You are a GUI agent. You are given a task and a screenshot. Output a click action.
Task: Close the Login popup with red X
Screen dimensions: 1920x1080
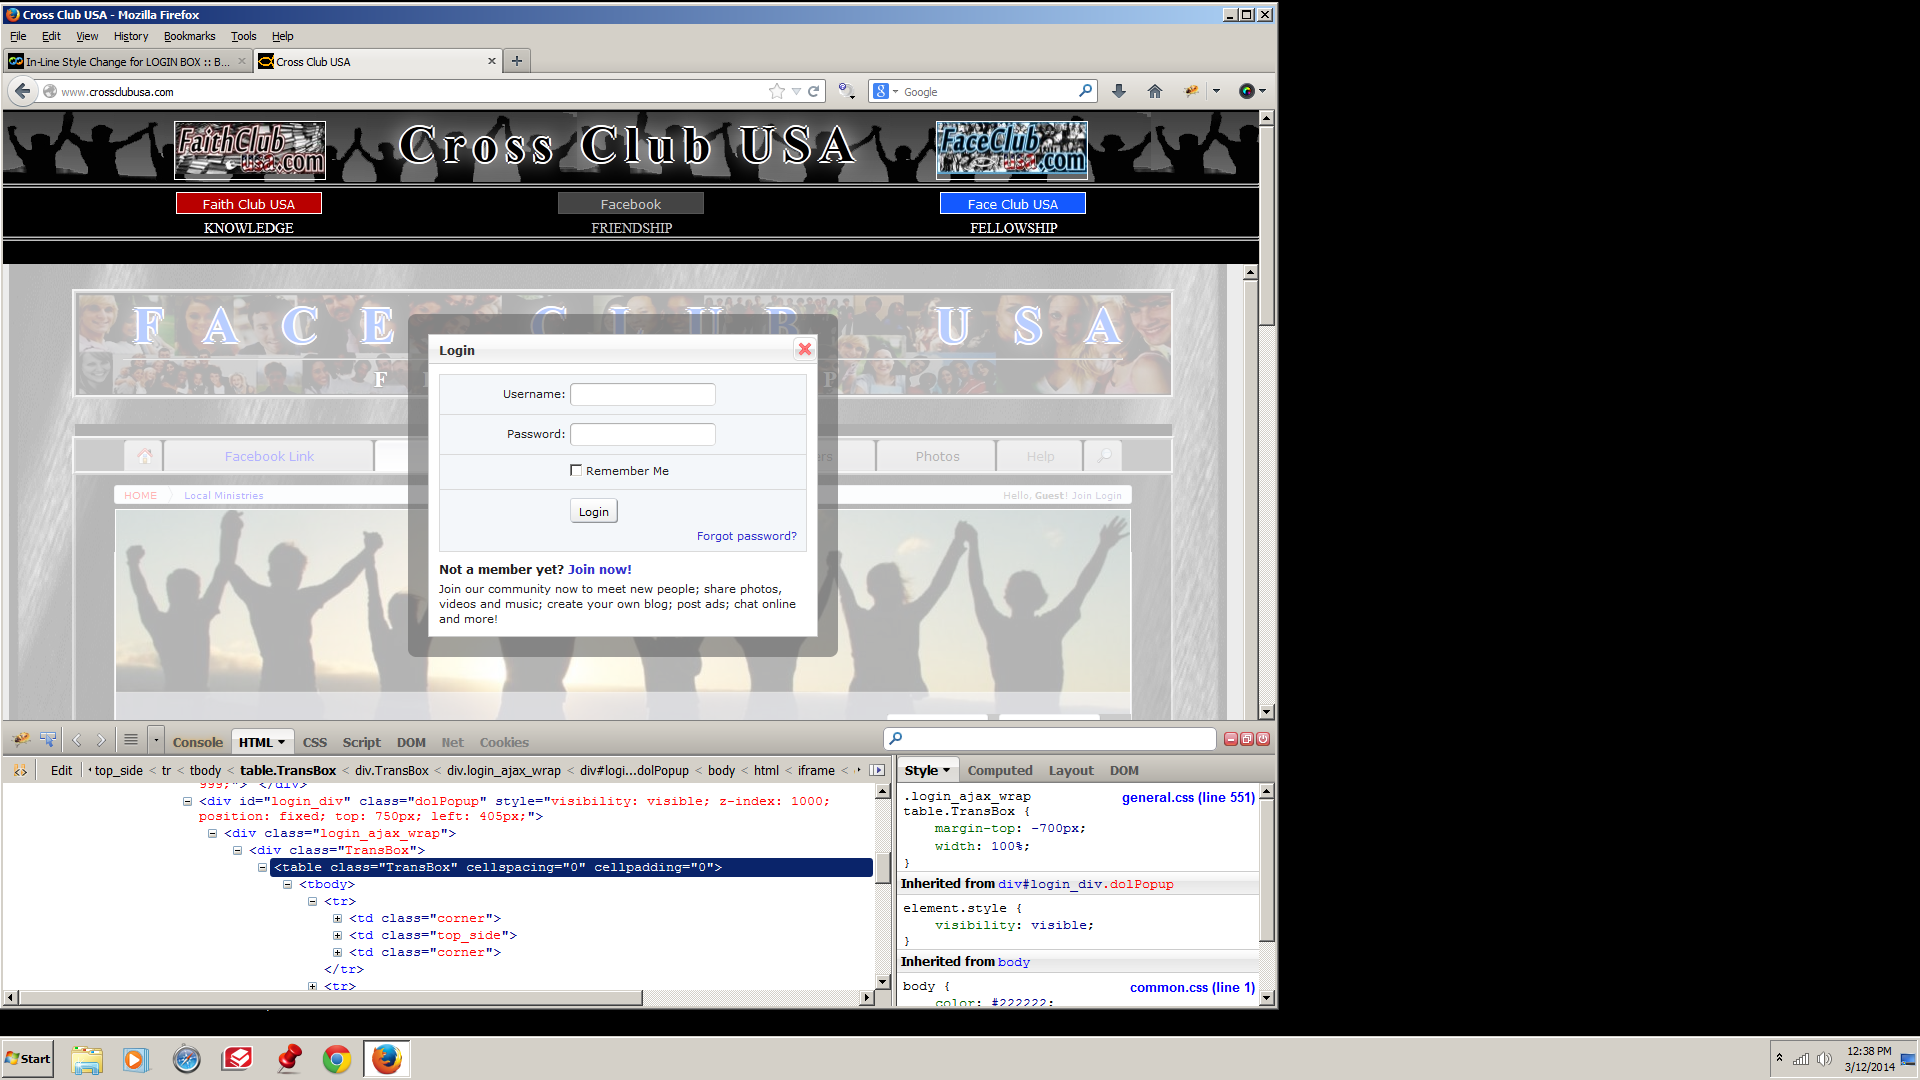804,349
